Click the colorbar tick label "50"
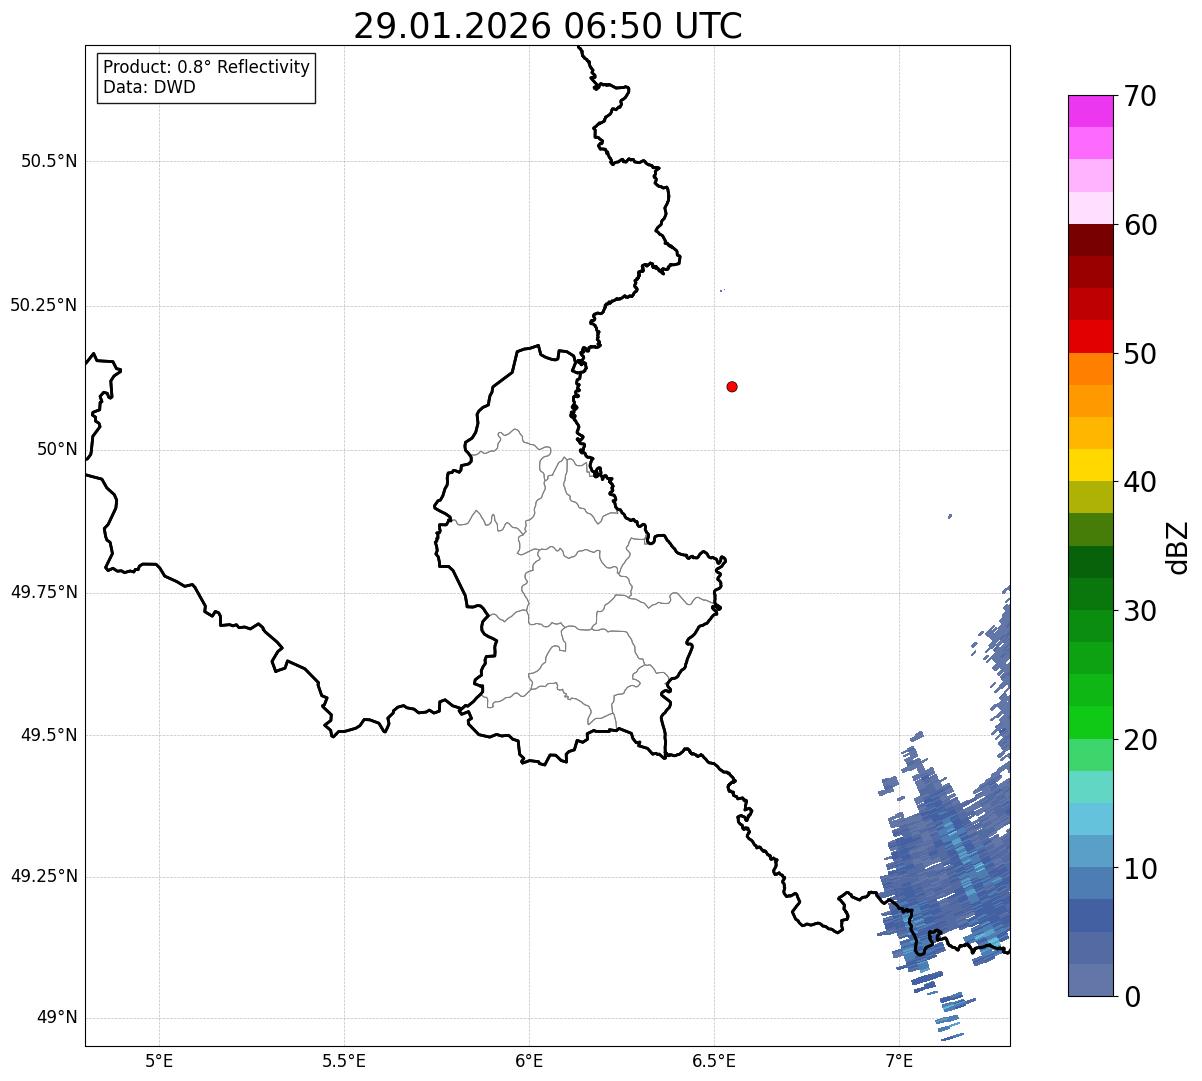 (x=1141, y=354)
